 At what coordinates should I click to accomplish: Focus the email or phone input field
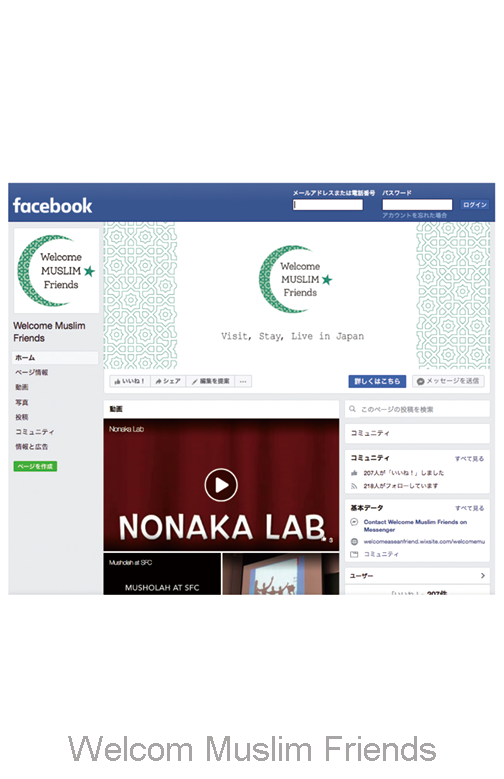tap(328, 205)
